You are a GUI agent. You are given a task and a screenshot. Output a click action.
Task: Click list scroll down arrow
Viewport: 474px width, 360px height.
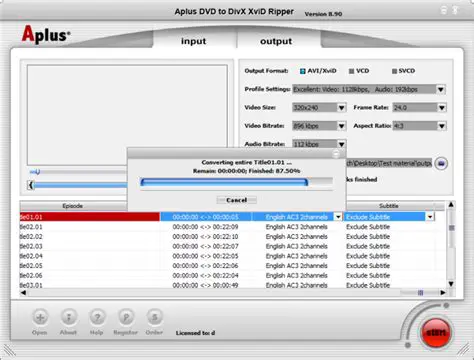[451, 284]
